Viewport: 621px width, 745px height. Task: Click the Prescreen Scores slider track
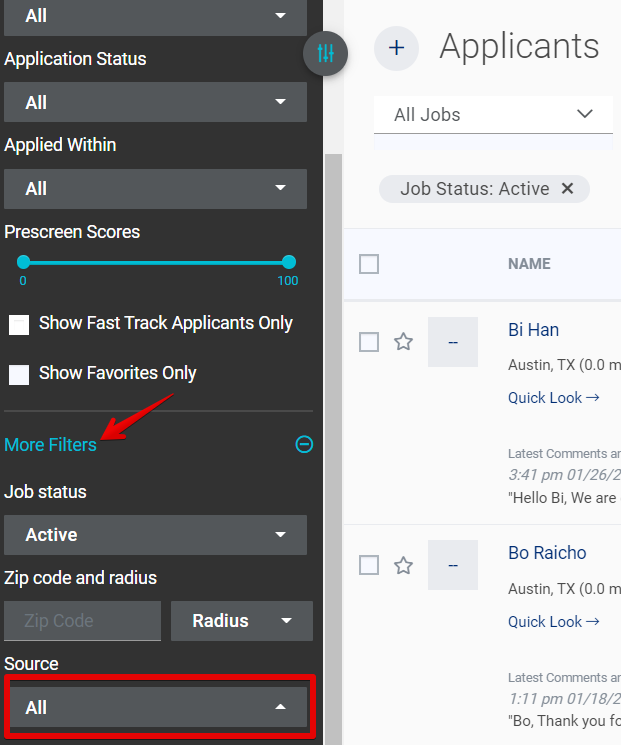[156, 262]
